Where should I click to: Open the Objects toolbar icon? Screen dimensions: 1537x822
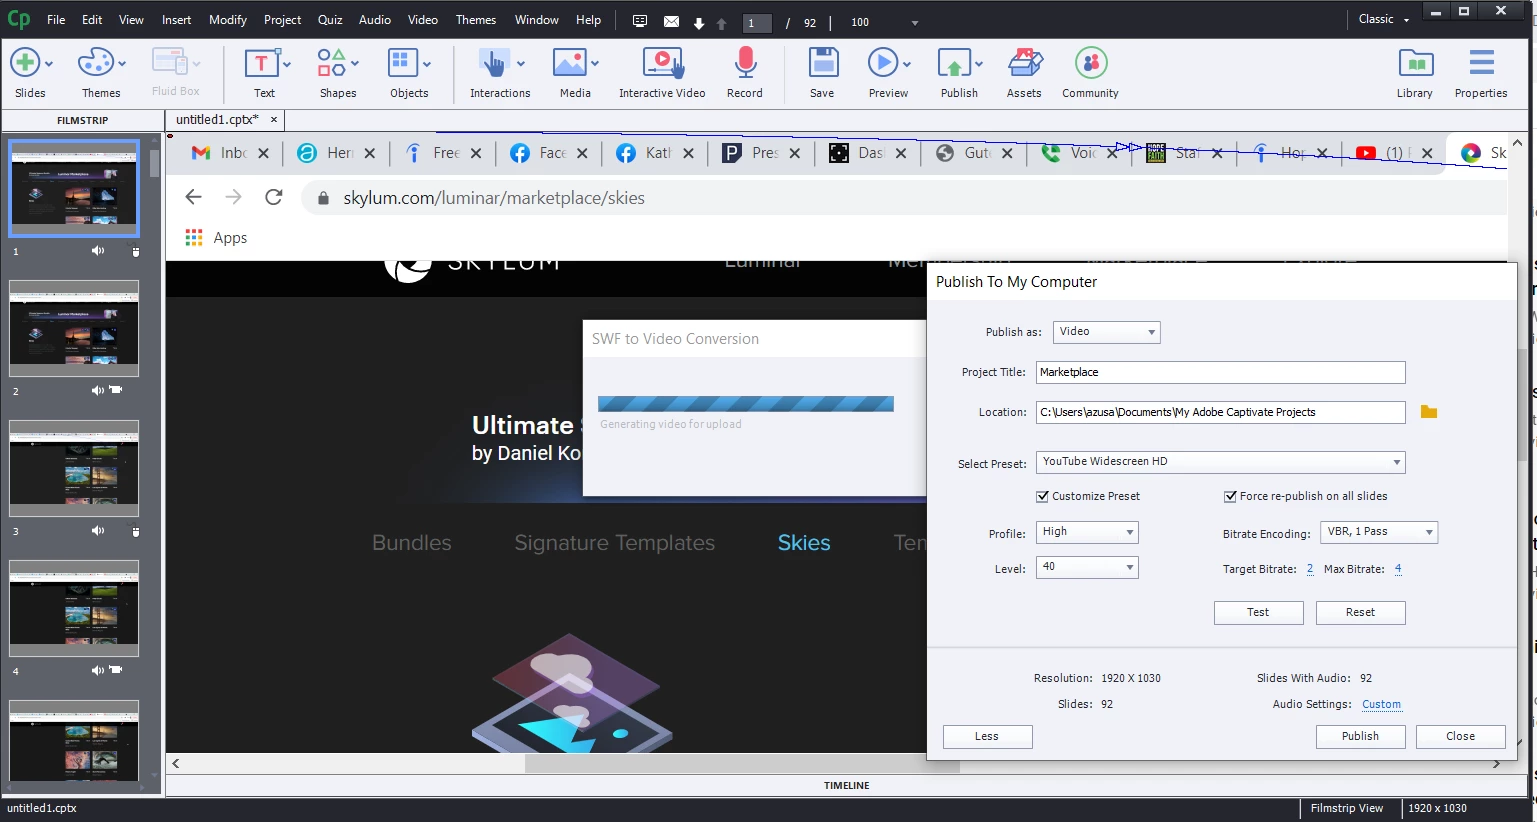pos(403,63)
